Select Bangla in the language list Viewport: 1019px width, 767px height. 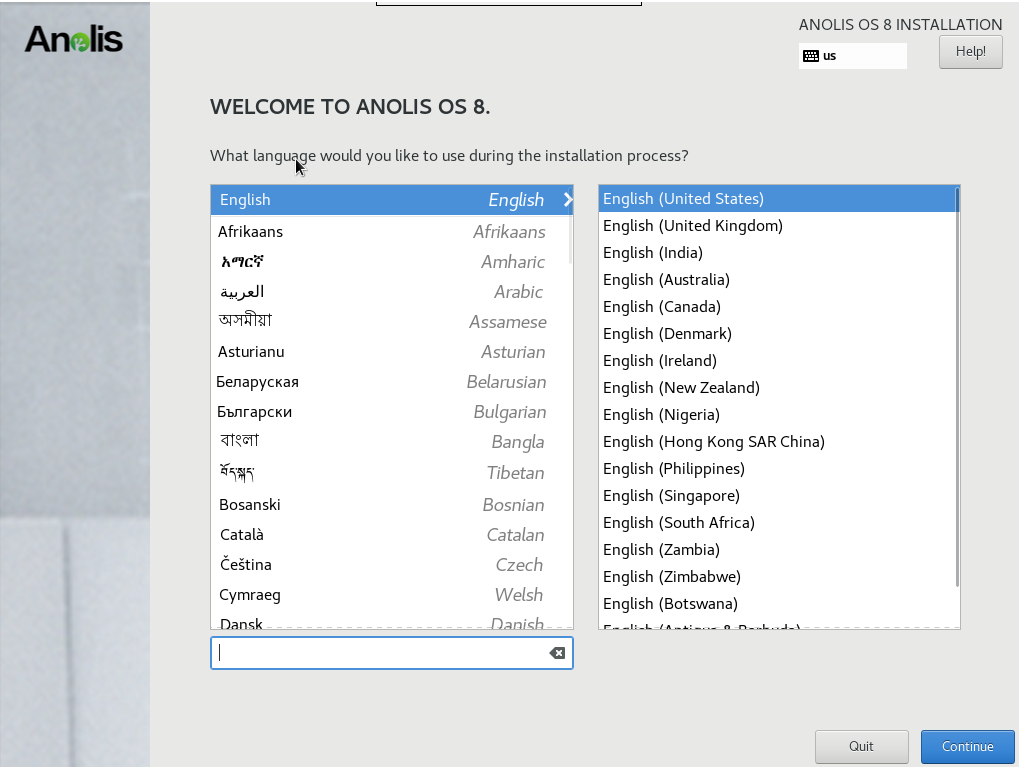[x=391, y=441]
